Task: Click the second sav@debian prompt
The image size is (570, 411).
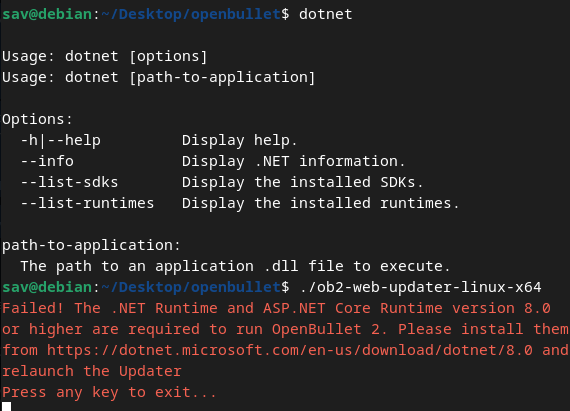Action: pyautogui.click(x=47, y=287)
